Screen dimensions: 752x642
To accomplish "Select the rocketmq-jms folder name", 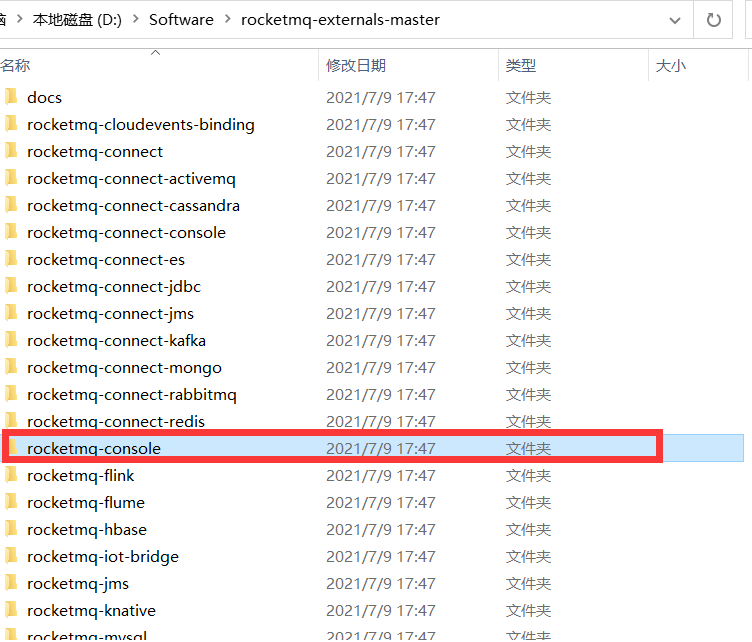I will click(78, 584).
